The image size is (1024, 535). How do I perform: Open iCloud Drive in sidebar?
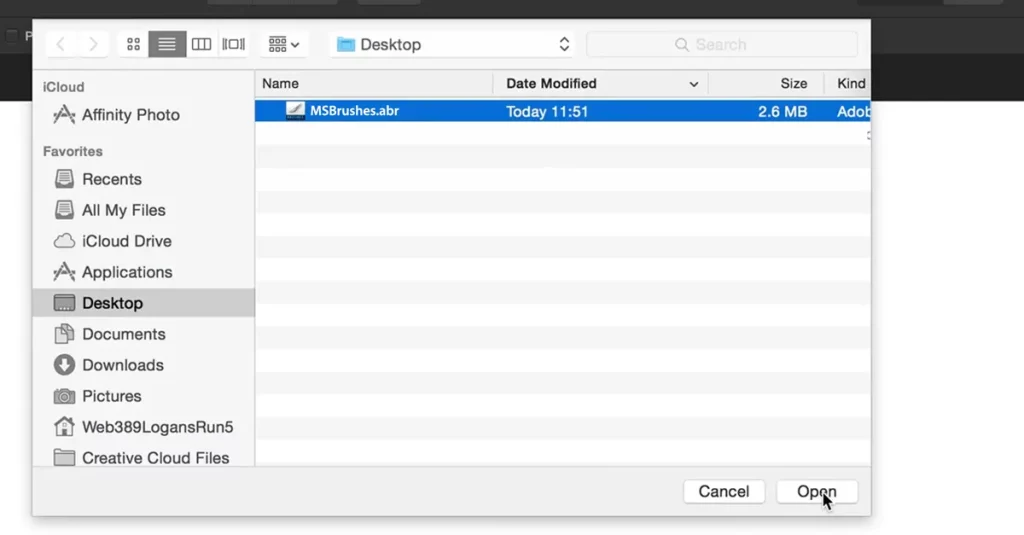[x=126, y=241]
